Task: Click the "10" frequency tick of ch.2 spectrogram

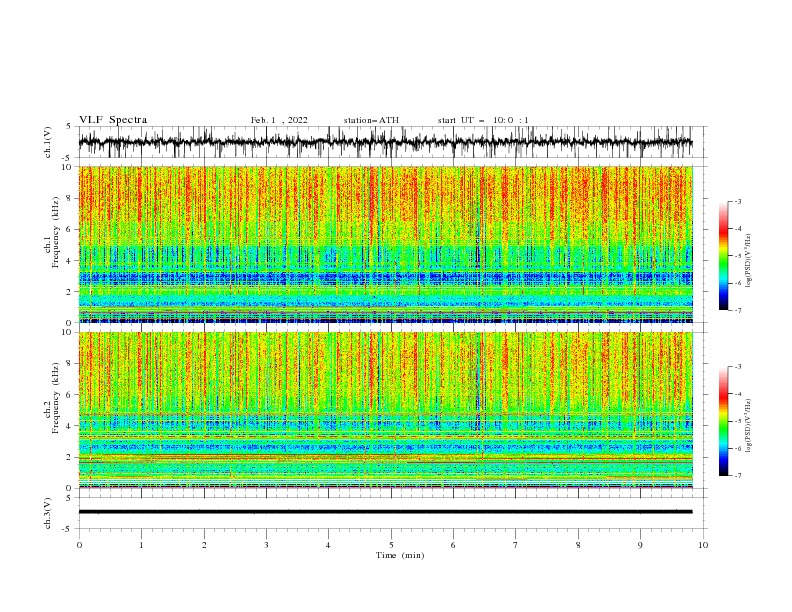Action: pos(68,332)
